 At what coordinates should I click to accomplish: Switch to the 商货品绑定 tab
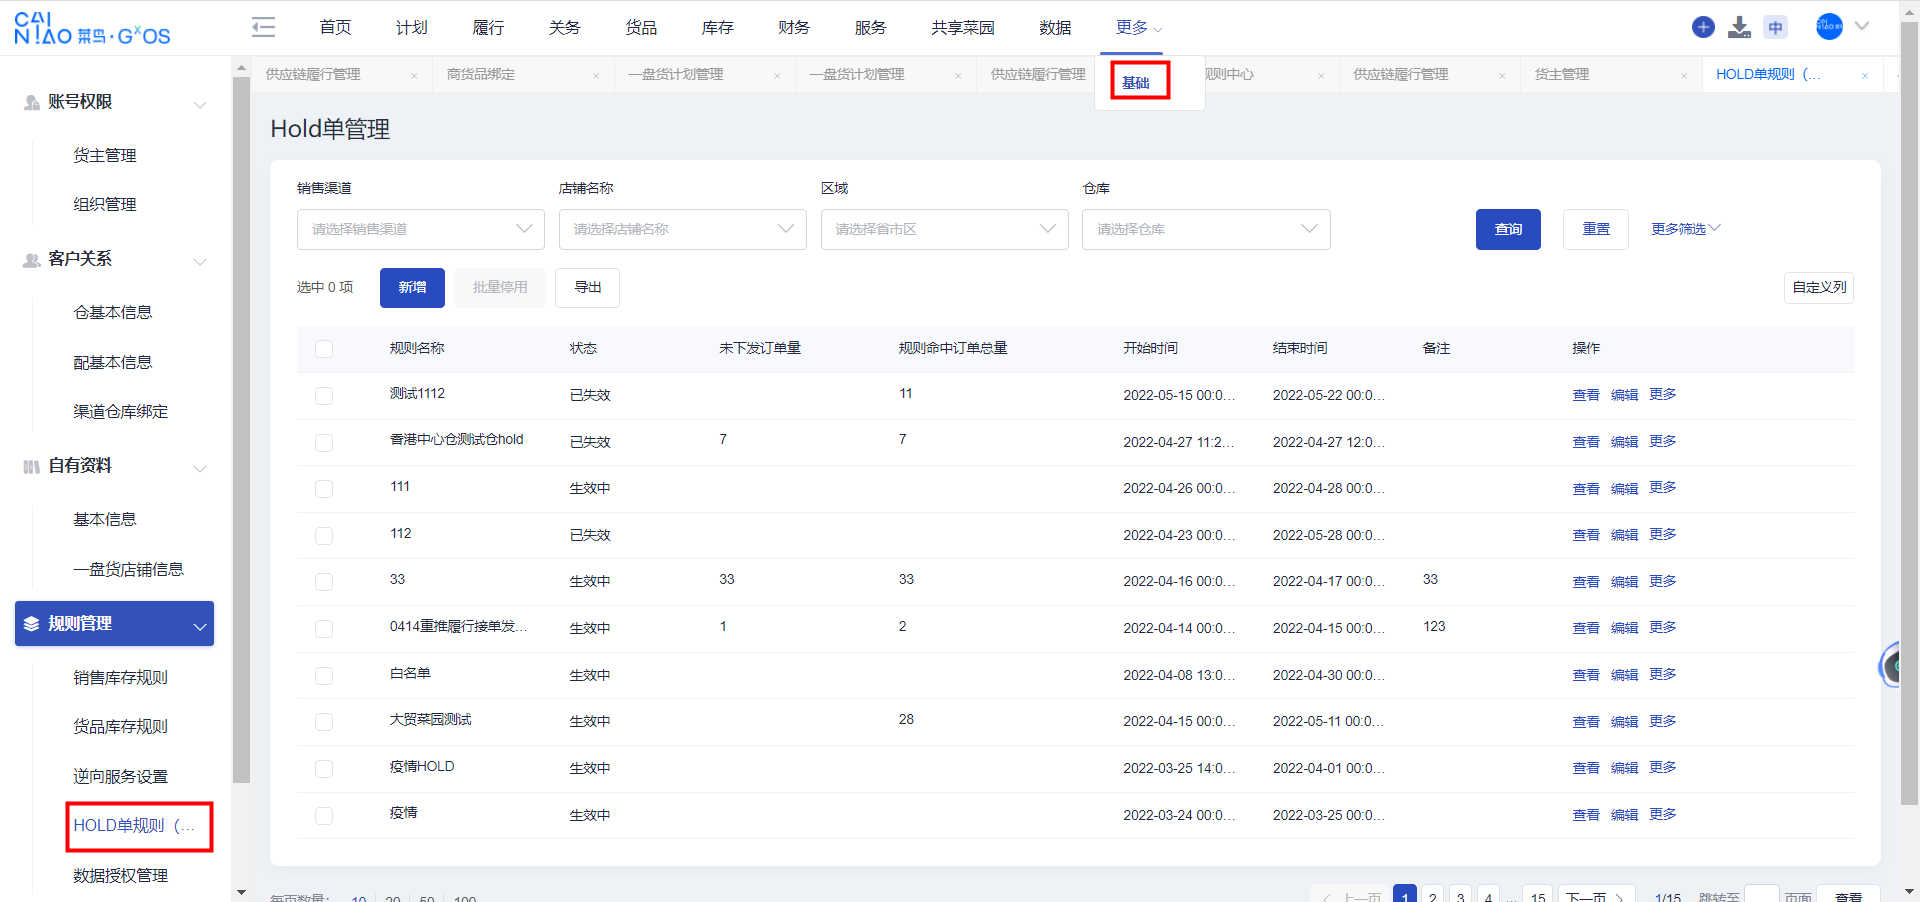tap(481, 74)
